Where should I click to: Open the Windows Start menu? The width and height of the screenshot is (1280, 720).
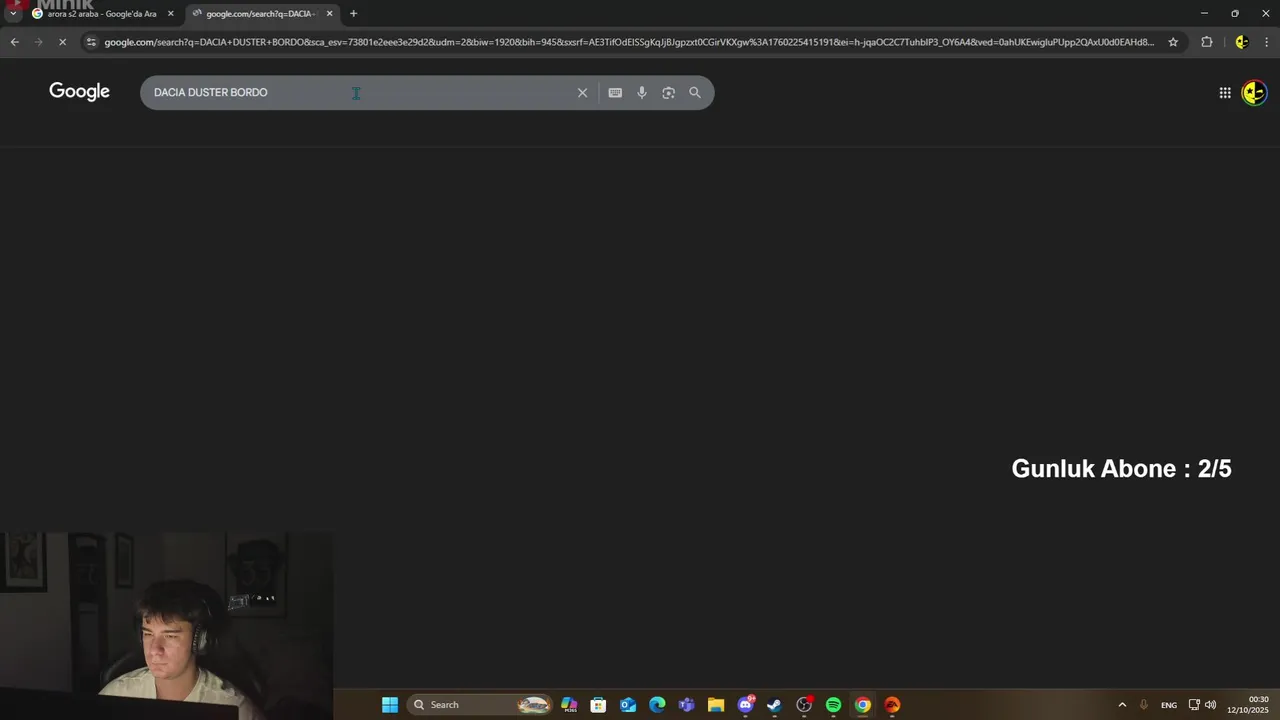[x=390, y=705]
